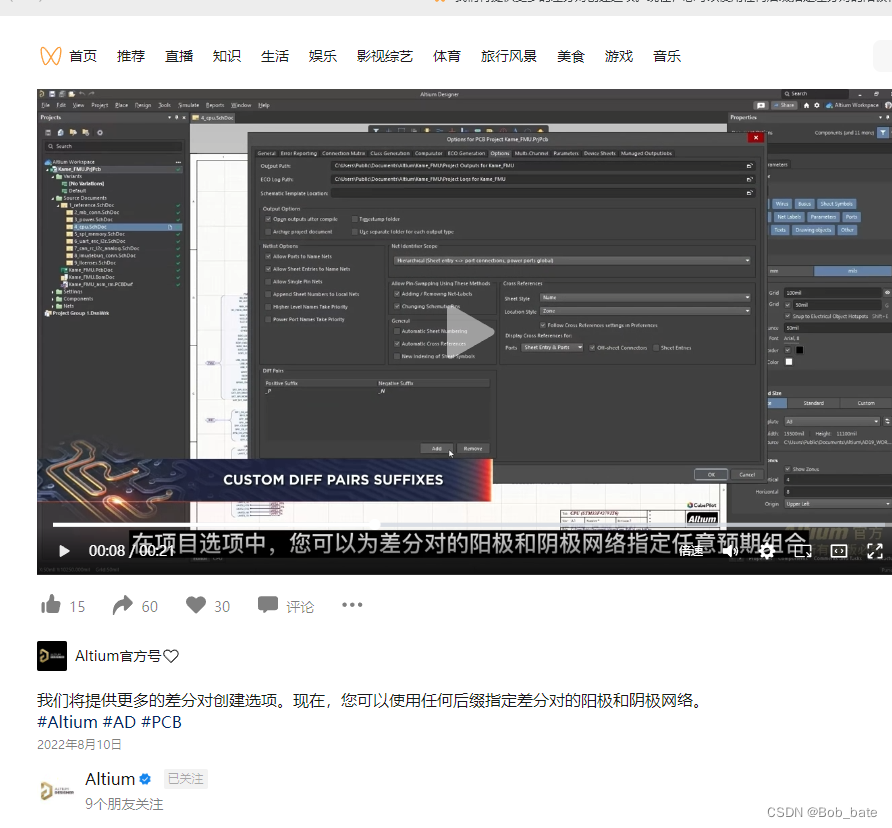Screen dimensions: 892x828
Task: Click Cancel in the Options dialog
Action: 747,475
